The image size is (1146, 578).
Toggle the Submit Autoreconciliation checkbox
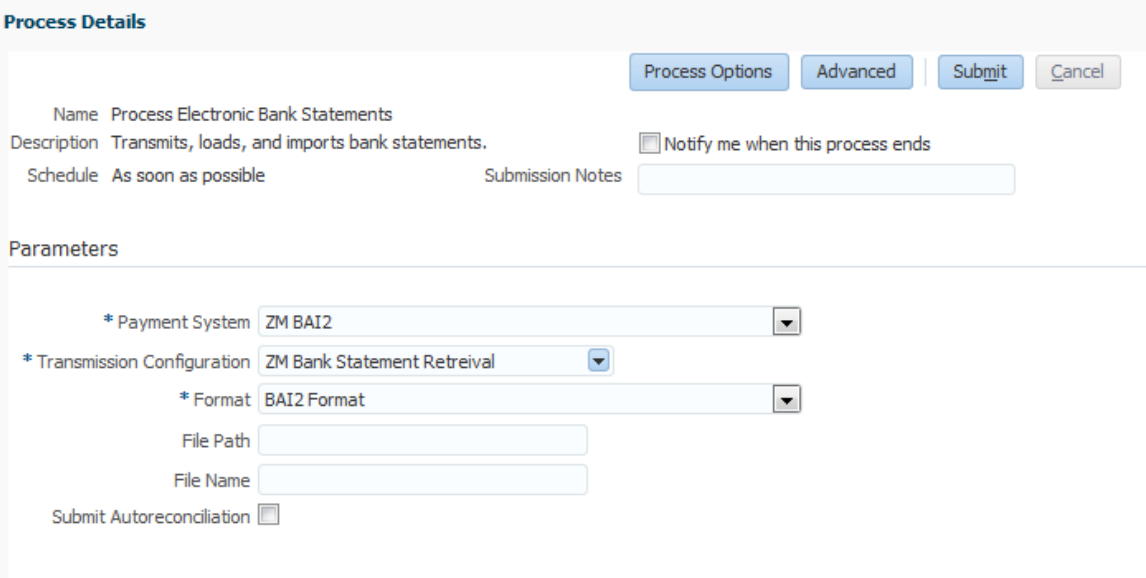pyautogui.click(x=267, y=516)
